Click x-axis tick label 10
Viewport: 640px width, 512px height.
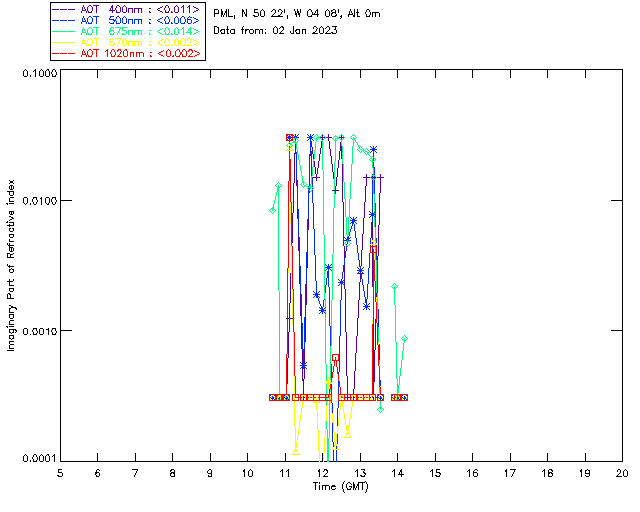(x=247, y=473)
